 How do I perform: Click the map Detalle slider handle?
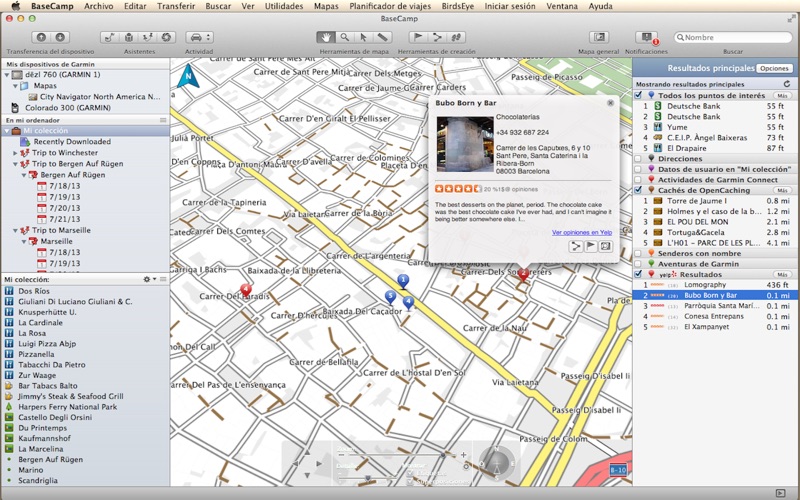pyautogui.click(x=368, y=478)
